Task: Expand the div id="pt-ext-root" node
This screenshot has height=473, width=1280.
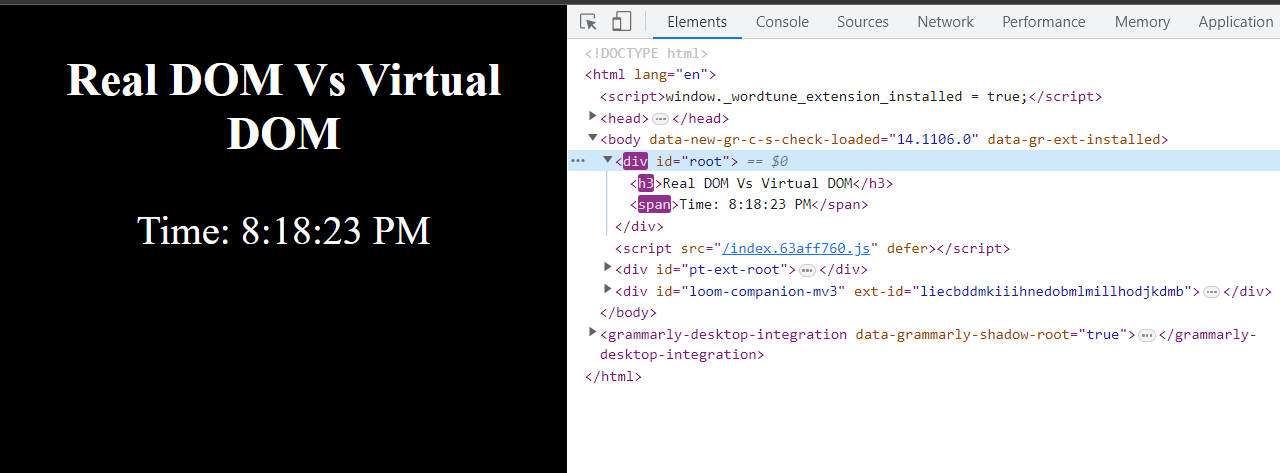Action: 608,268
